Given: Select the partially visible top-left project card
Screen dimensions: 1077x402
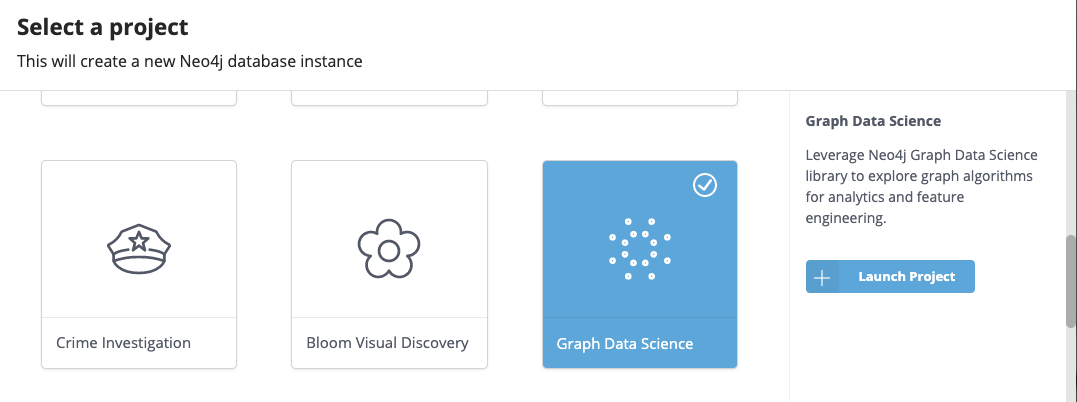Looking at the screenshot, I should click(139, 97).
